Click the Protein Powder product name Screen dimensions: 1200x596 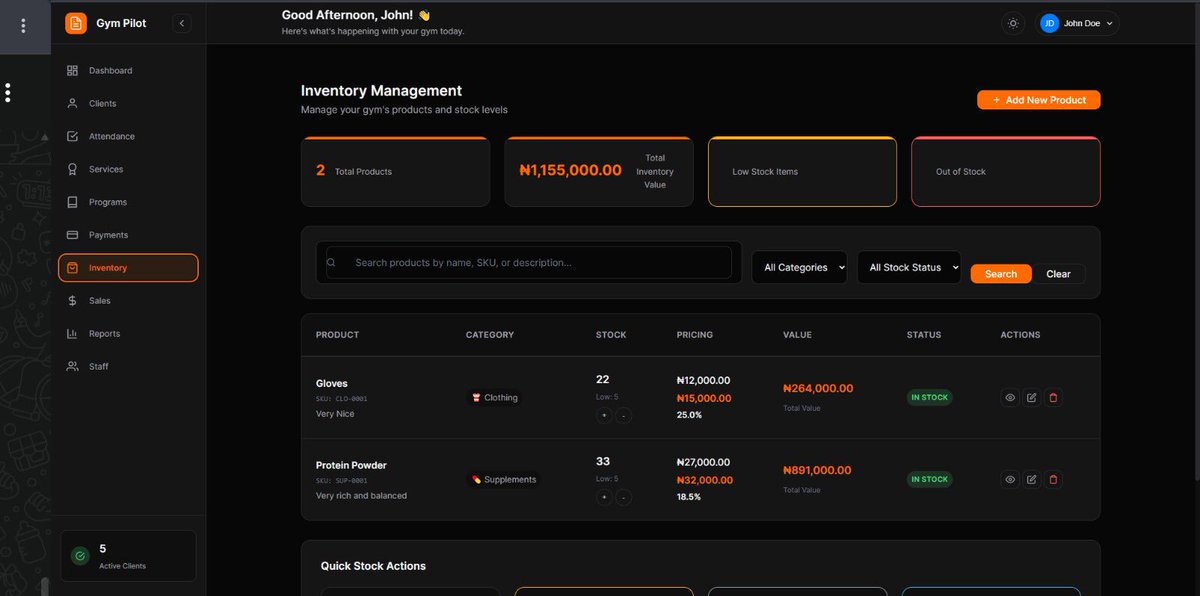351,465
